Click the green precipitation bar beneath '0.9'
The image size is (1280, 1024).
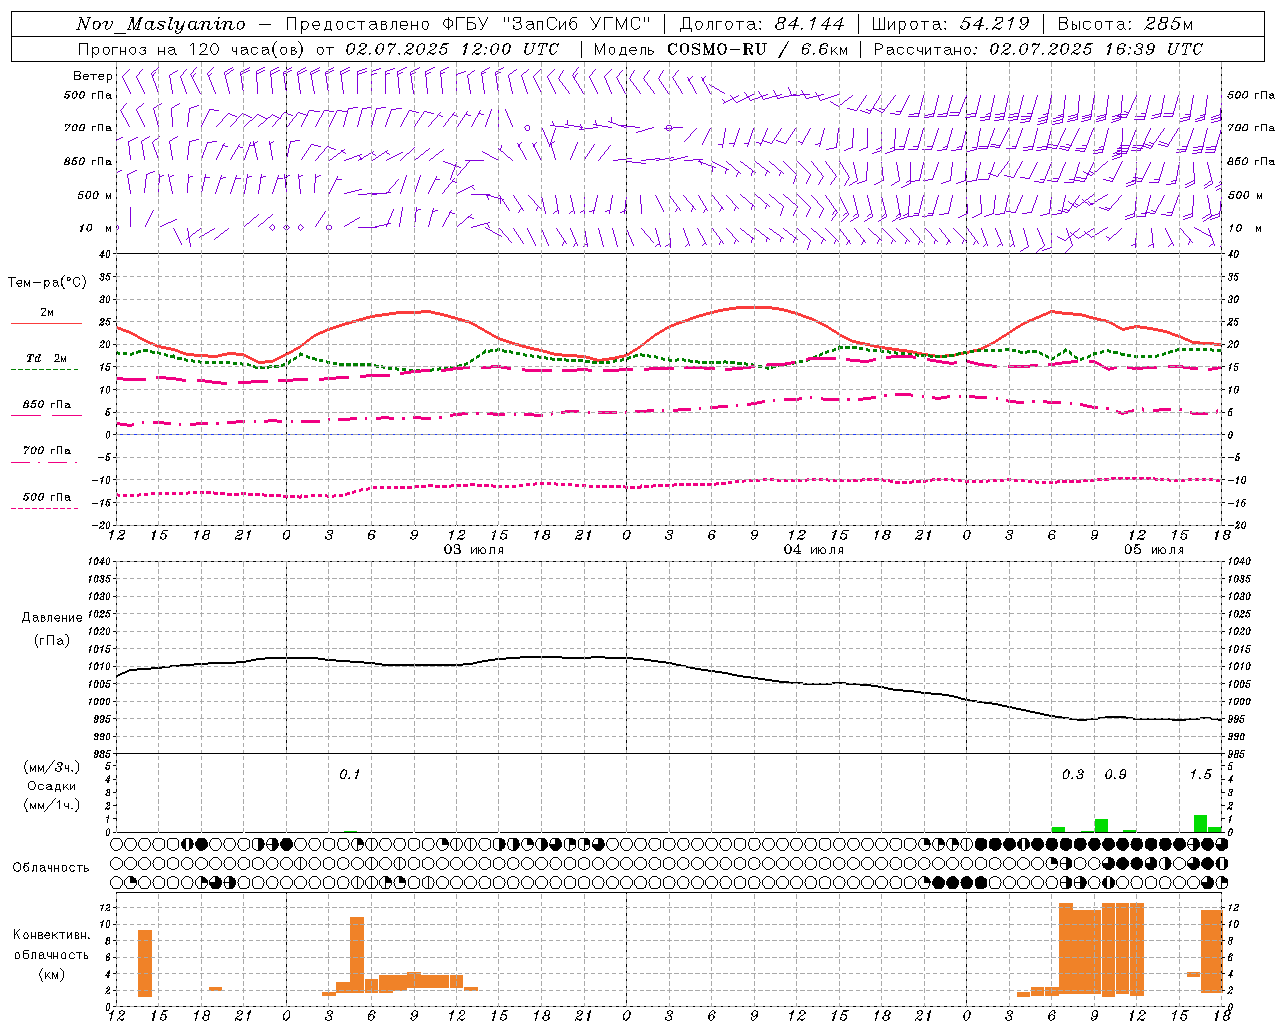click(x=1101, y=826)
